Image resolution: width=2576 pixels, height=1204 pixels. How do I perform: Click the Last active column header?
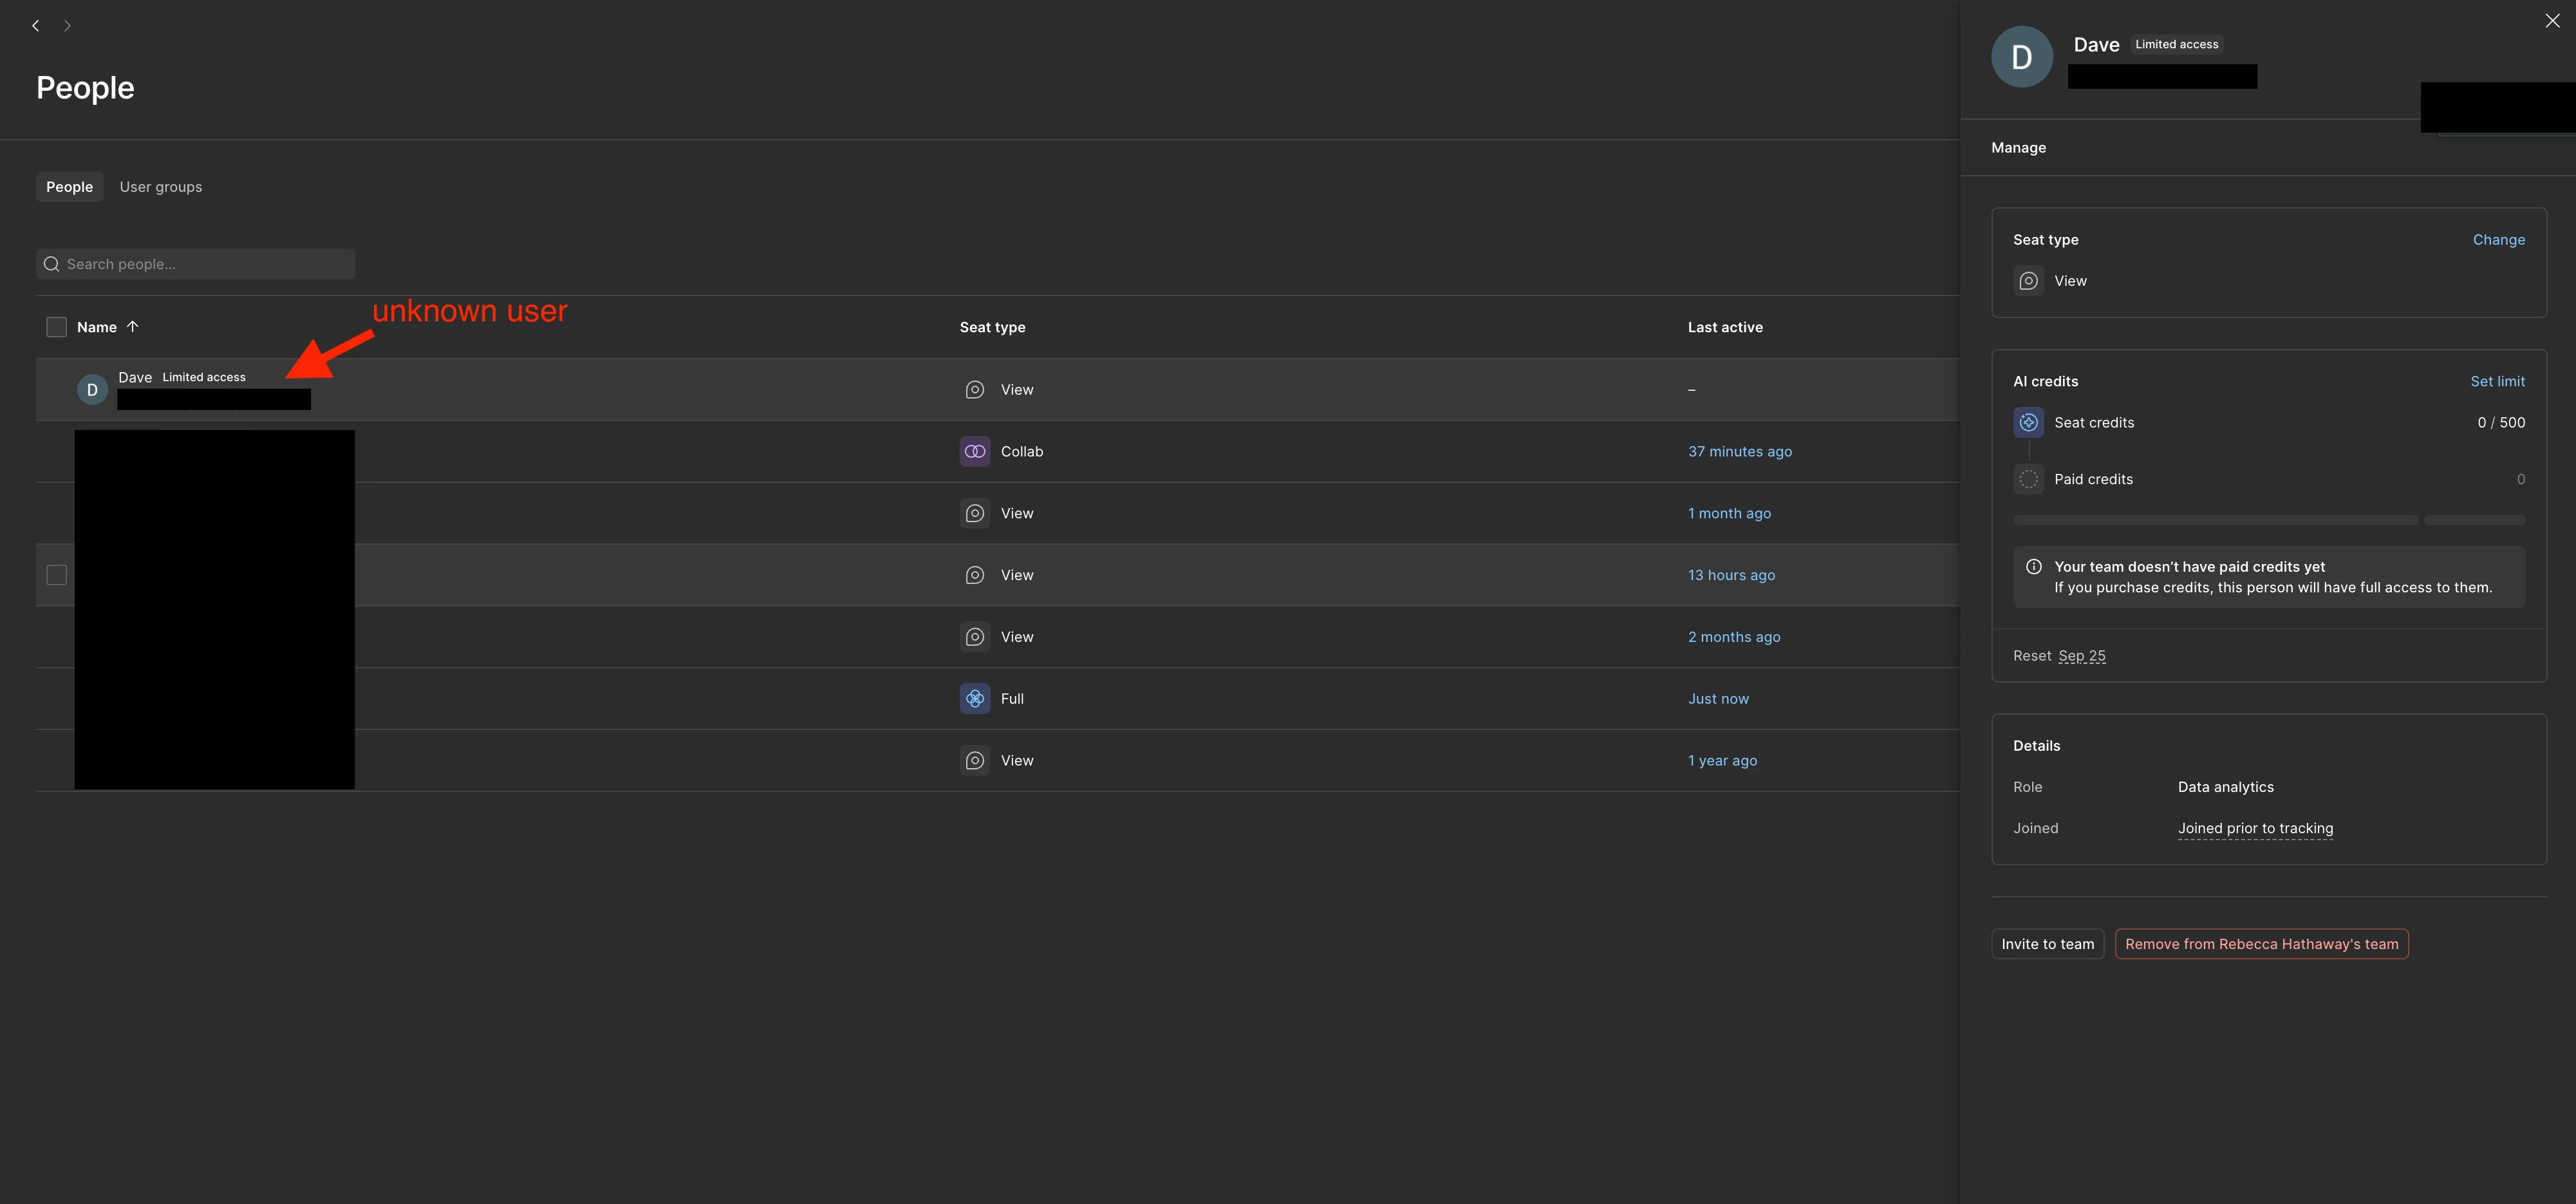[1725, 327]
